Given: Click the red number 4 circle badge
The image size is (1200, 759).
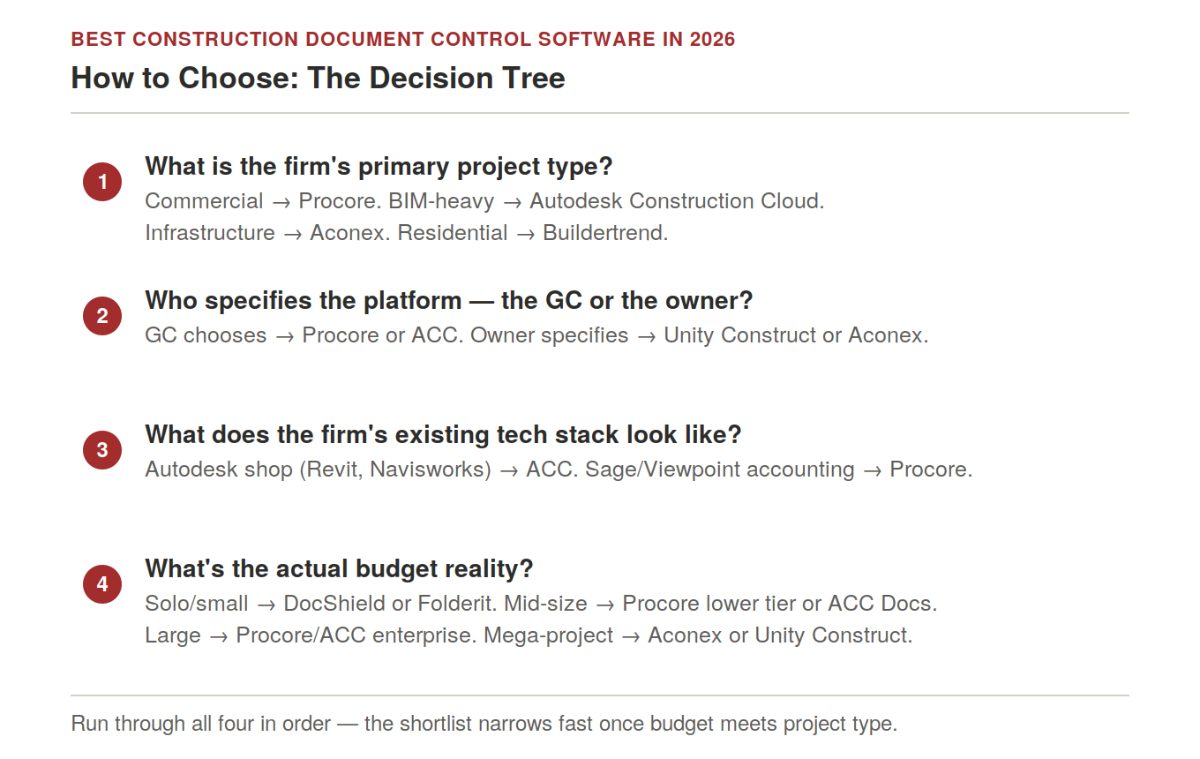Looking at the screenshot, I should point(102,584).
